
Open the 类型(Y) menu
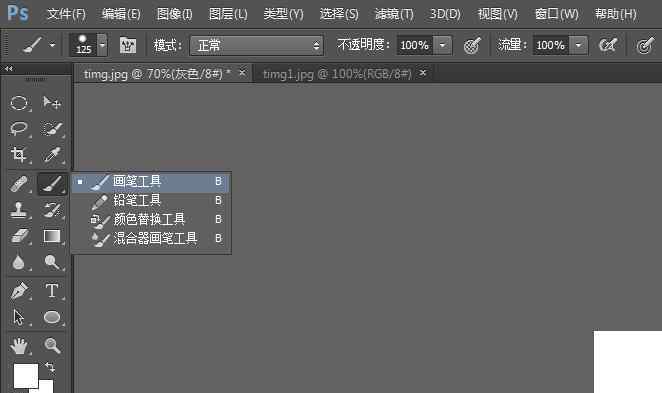pos(283,14)
